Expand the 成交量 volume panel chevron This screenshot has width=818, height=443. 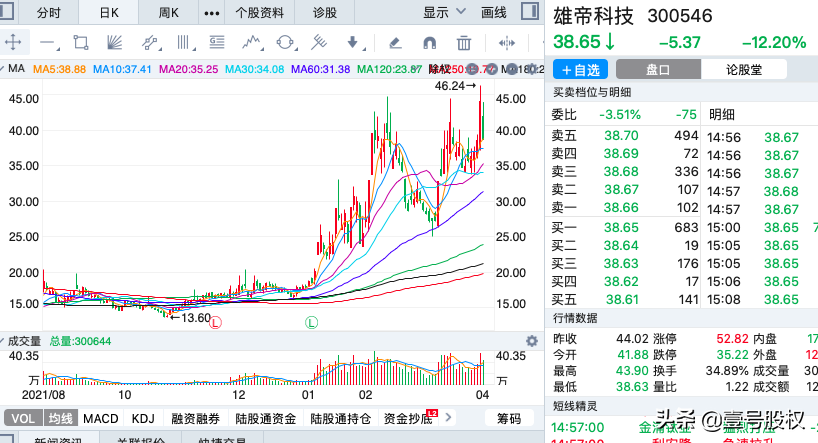point(2,341)
